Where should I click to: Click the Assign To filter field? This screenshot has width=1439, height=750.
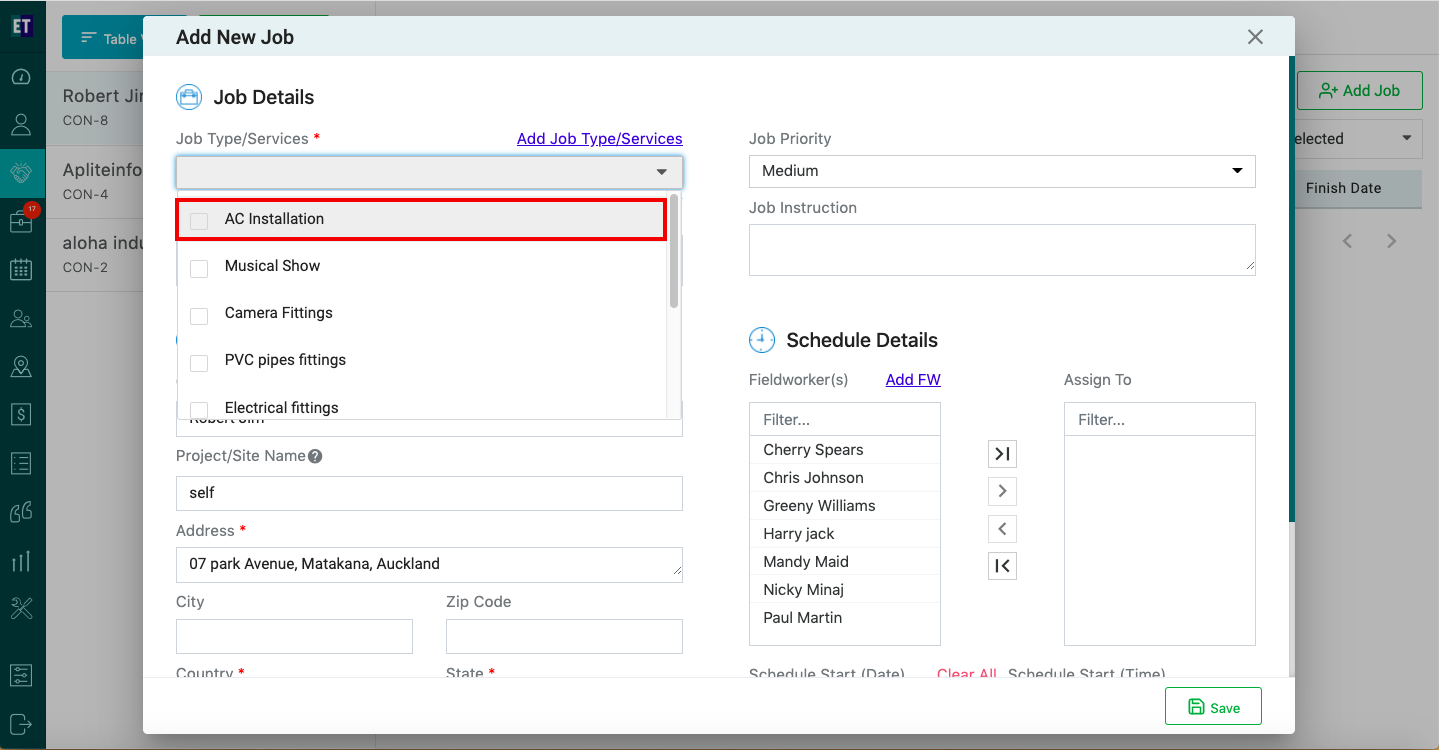1160,420
